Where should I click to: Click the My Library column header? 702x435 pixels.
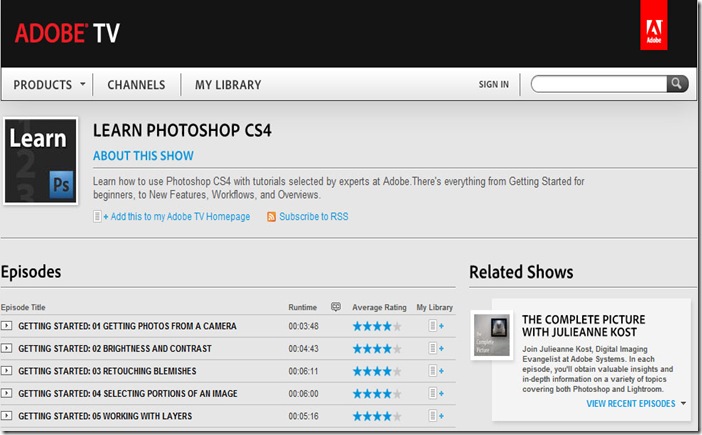(434, 307)
